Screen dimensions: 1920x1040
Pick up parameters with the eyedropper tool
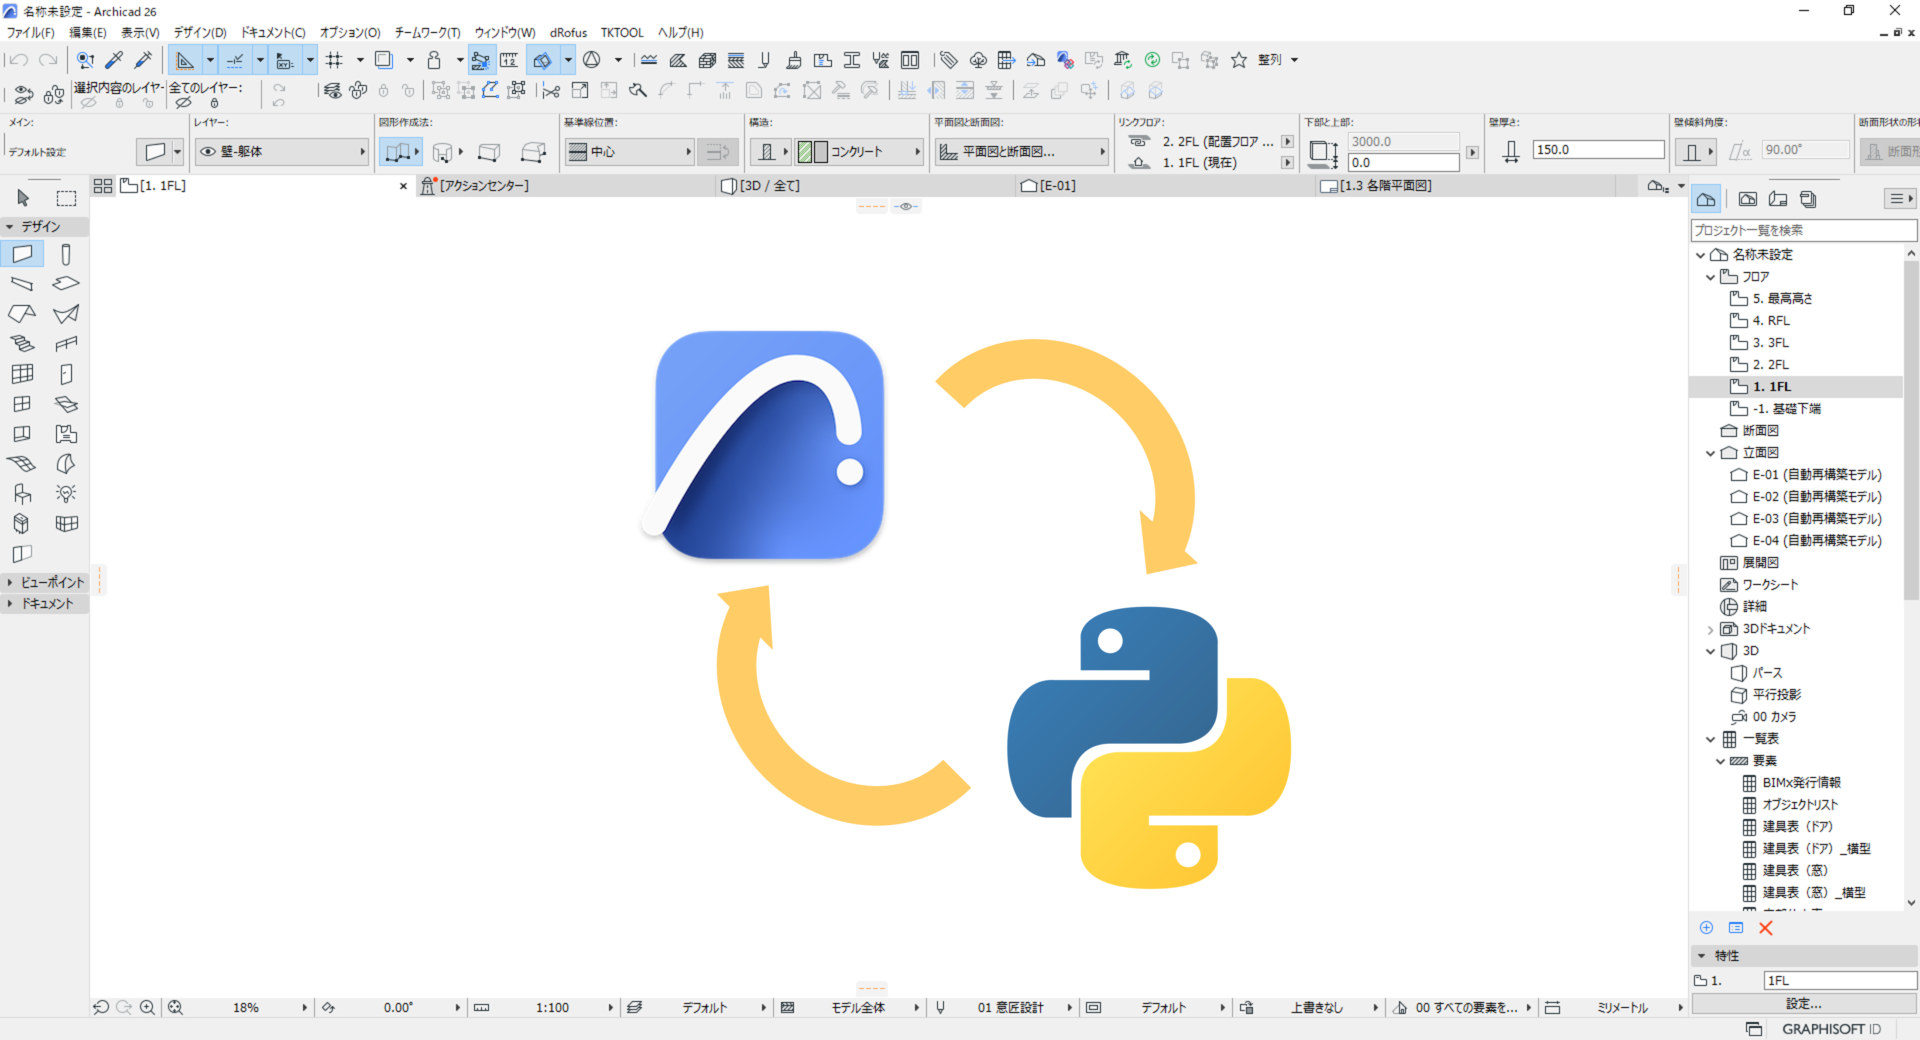pos(113,59)
